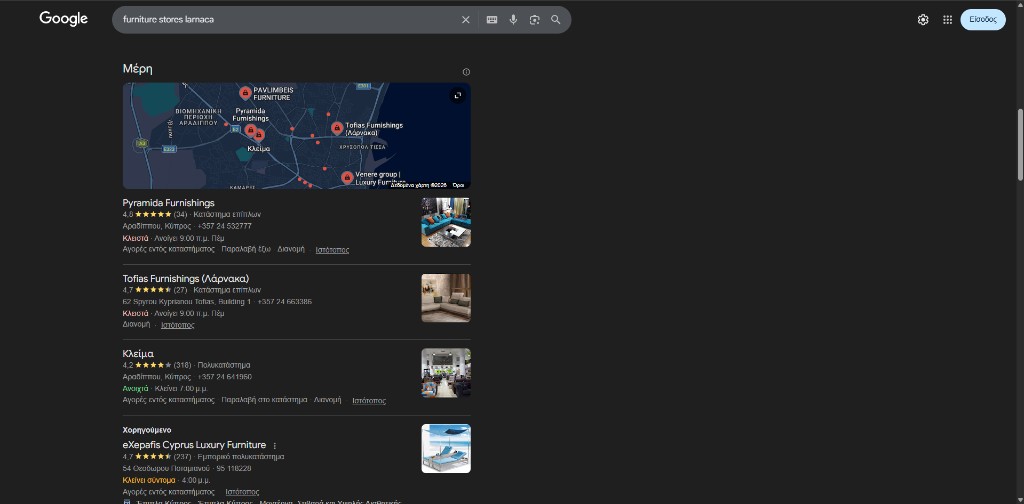Click the (318) review count of Κλείμα
Viewport: 1024px width, 504px height.
coord(182,365)
